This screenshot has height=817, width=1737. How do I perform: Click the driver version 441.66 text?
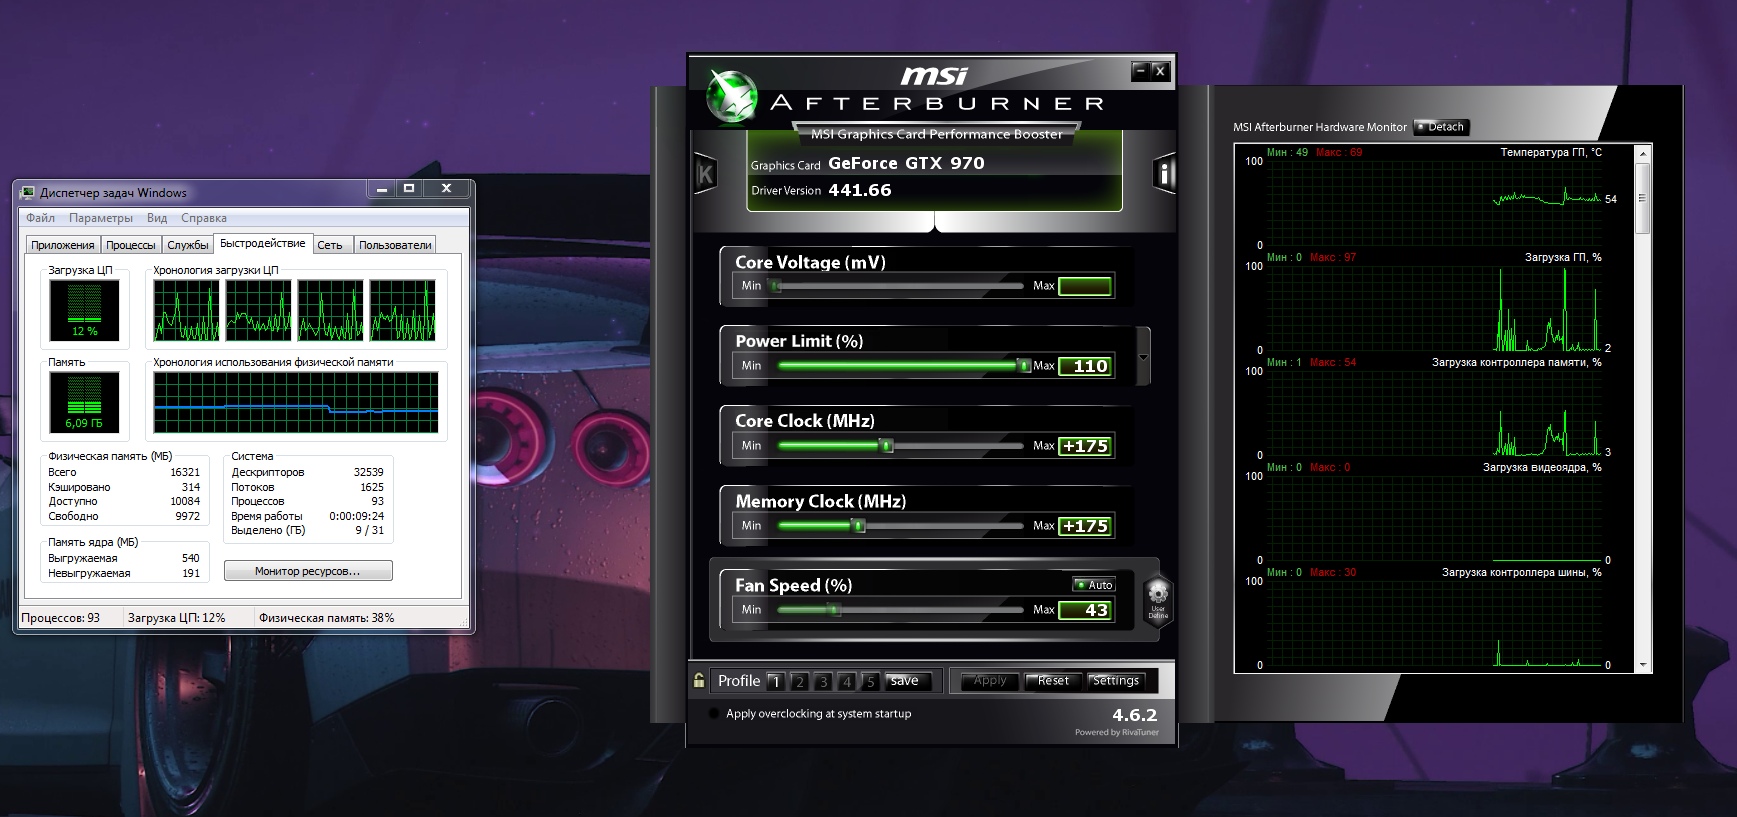click(859, 190)
